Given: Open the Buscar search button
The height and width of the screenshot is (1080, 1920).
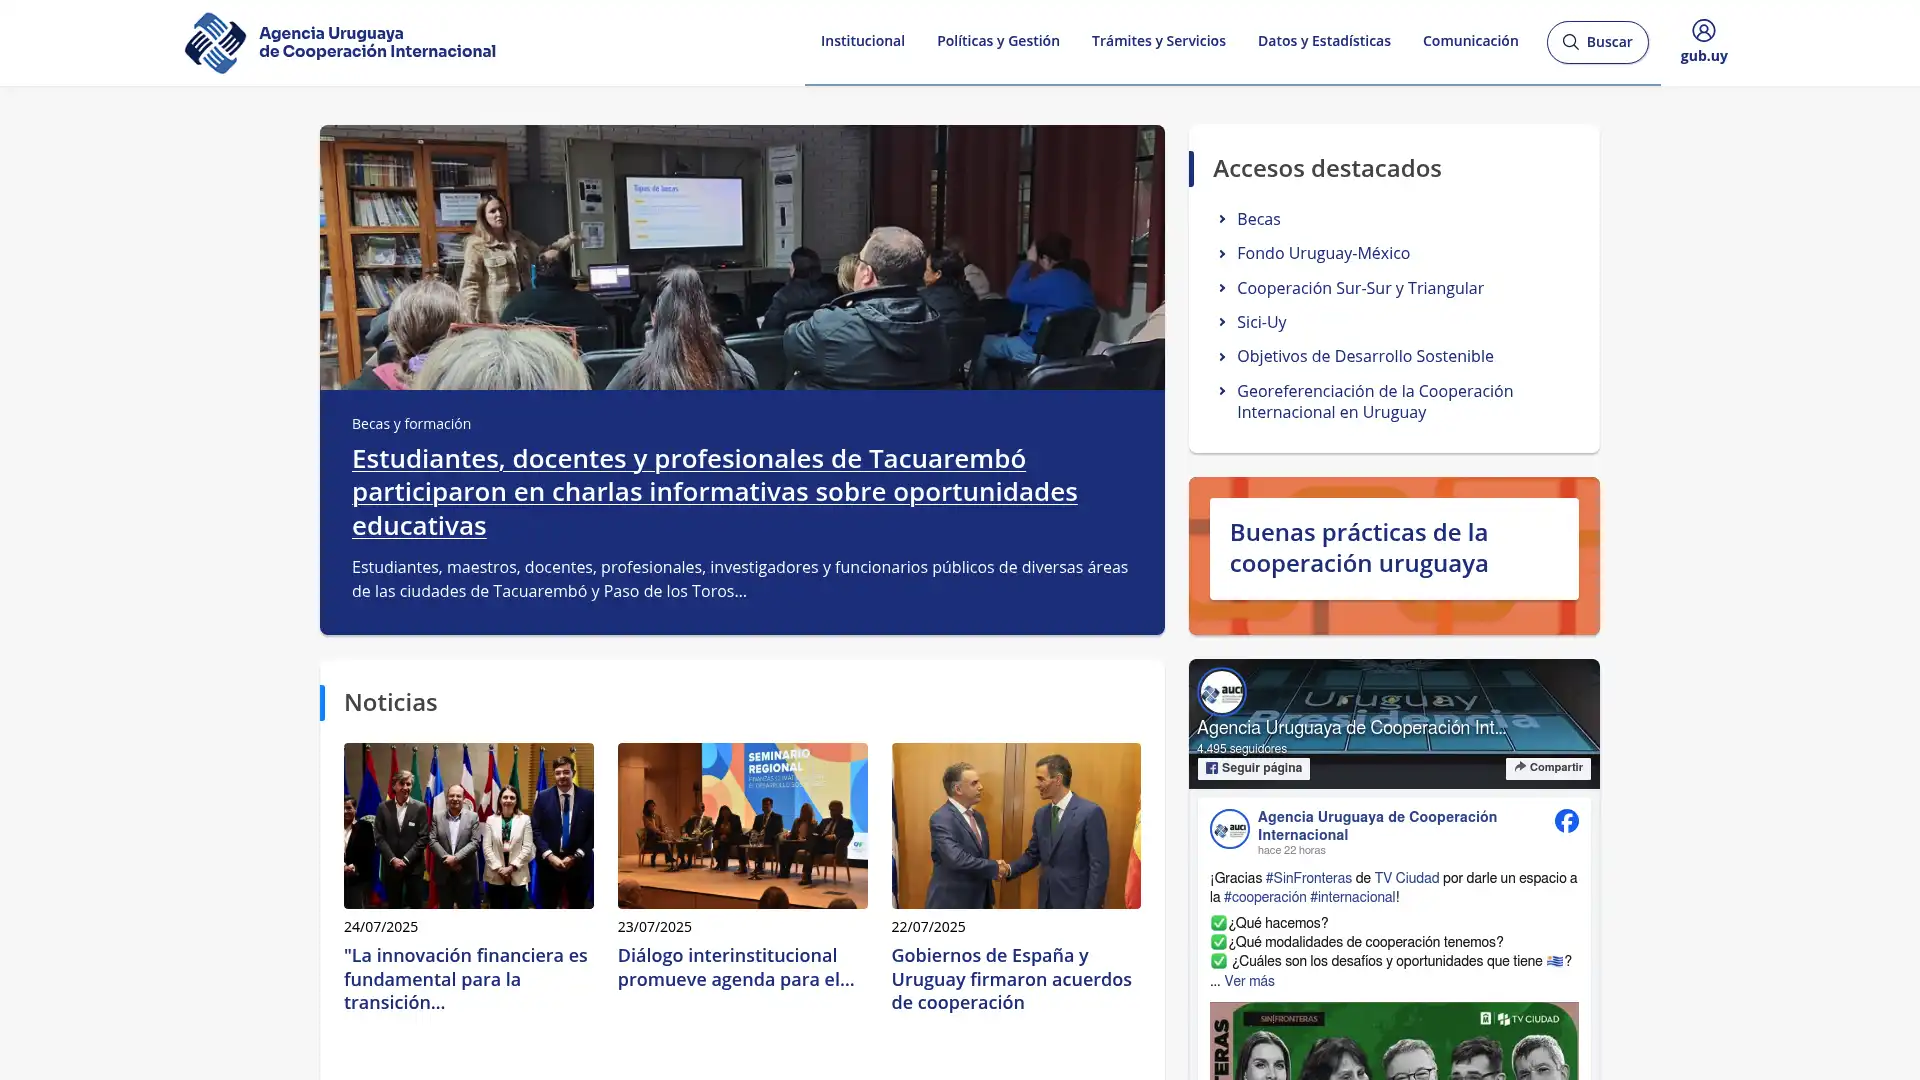Looking at the screenshot, I should [1597, 42].
